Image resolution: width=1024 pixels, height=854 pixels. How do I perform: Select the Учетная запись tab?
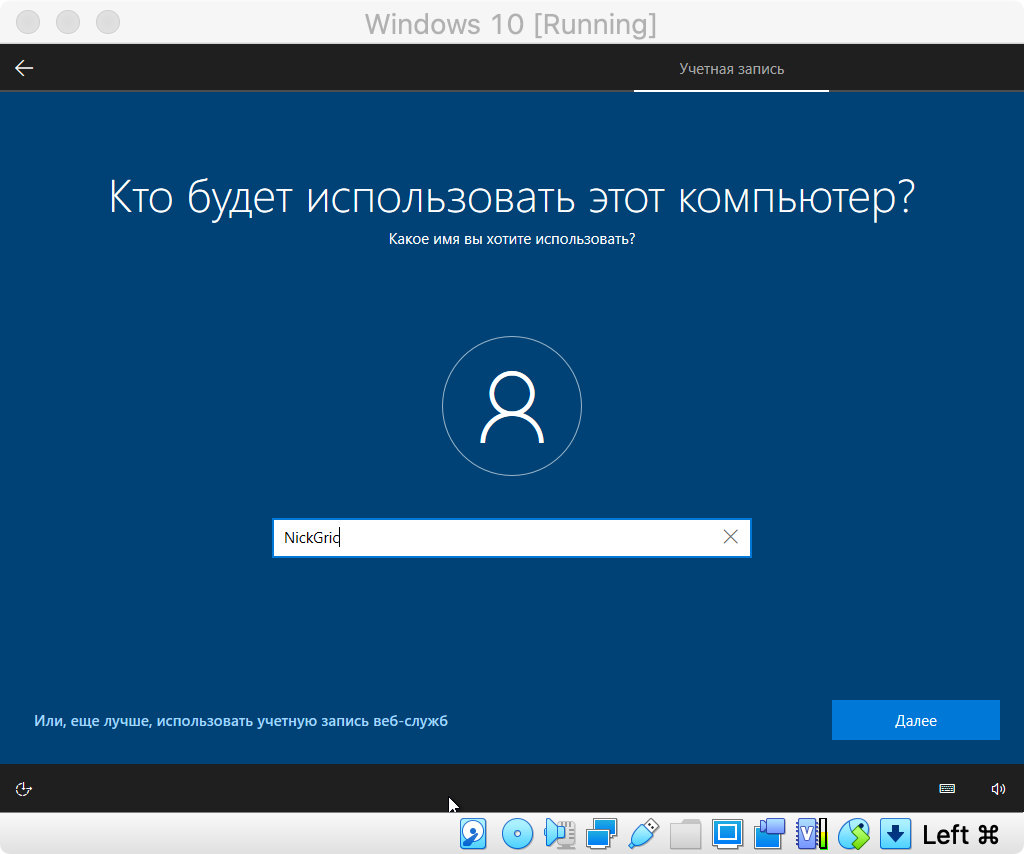pyautogui.click(x=731, y=69)
